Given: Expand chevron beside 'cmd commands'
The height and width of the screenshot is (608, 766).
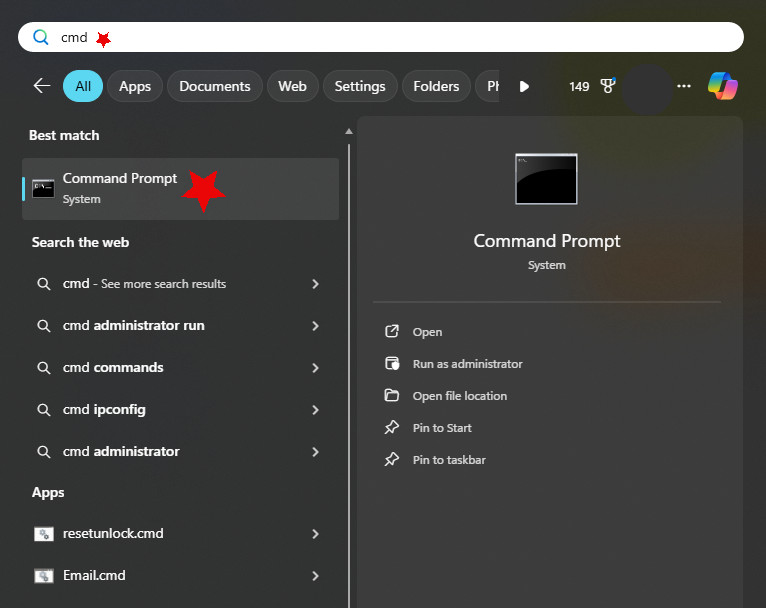Looking at the screenshot, I should point(316,368).
